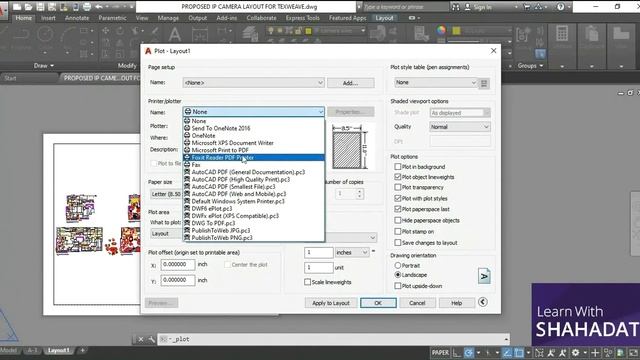Collapse the printer Name dropdown showing None
Image resolution: width=640 pixels, height=360 pixels.
(x=253, y=111)
